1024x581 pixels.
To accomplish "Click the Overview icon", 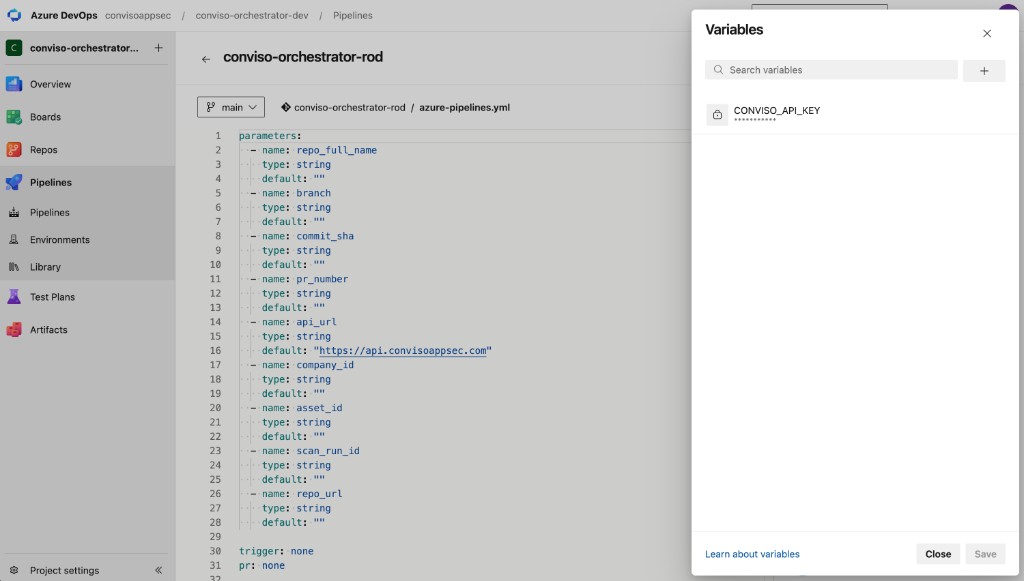I will coord(14,84).
